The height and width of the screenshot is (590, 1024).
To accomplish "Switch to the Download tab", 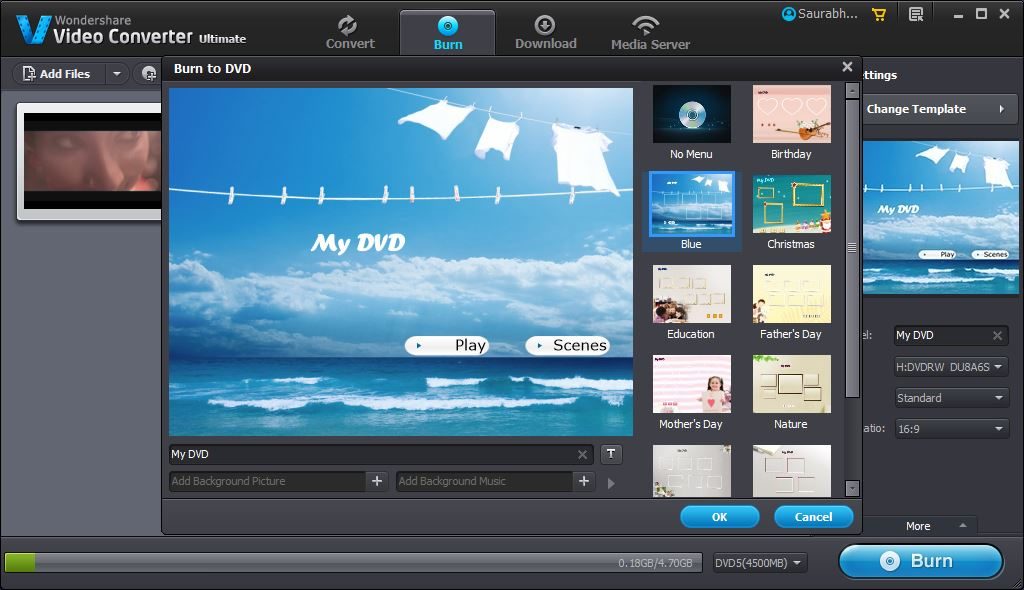I will tap(545, 32).
